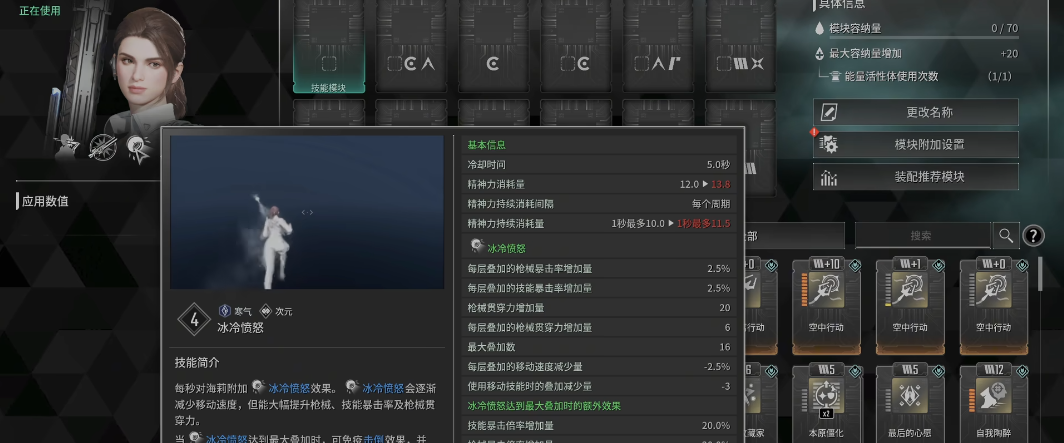The image size is (1064, 443).
Task: Click the droplet icon beside 最大容纳量增加
Action: click(820, 54)
